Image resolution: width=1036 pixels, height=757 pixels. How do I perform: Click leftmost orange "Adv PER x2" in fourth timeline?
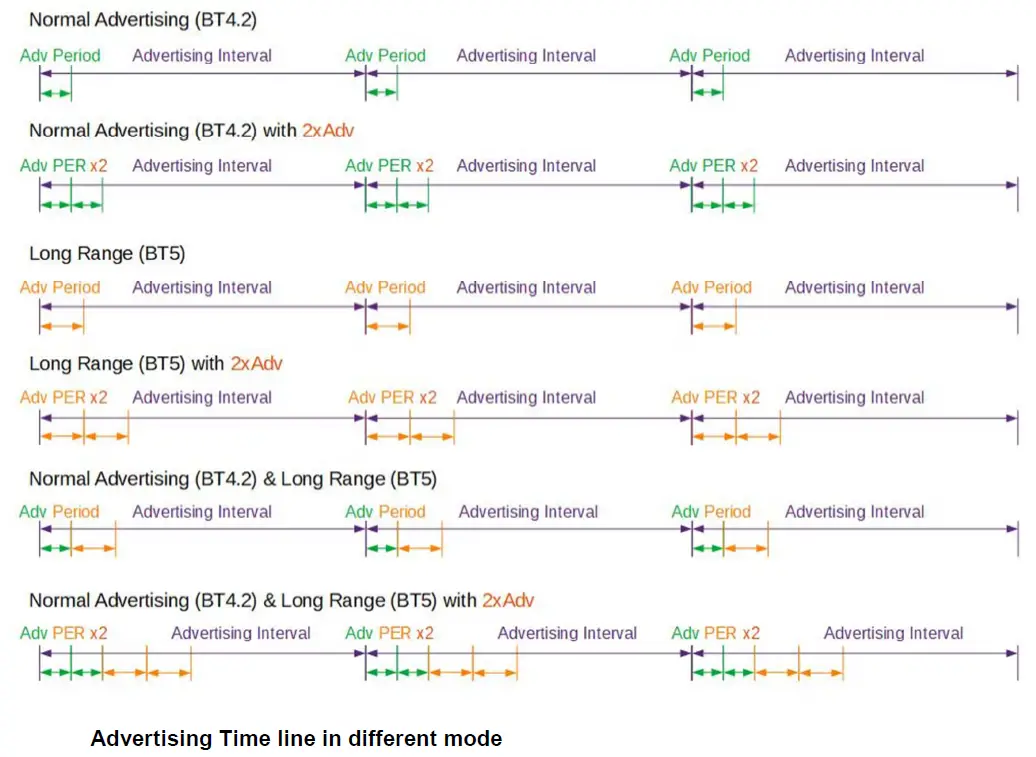point(63,398)
